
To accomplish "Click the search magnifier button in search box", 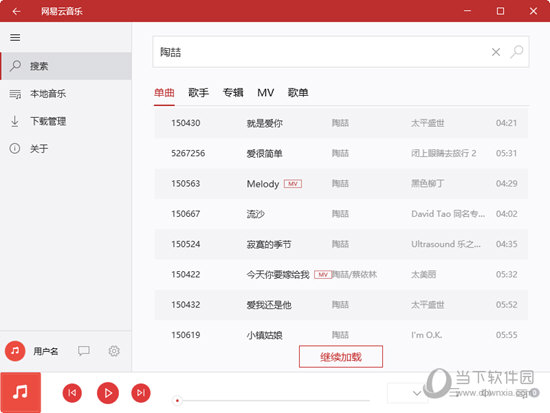I will click(x=517, y=52).
